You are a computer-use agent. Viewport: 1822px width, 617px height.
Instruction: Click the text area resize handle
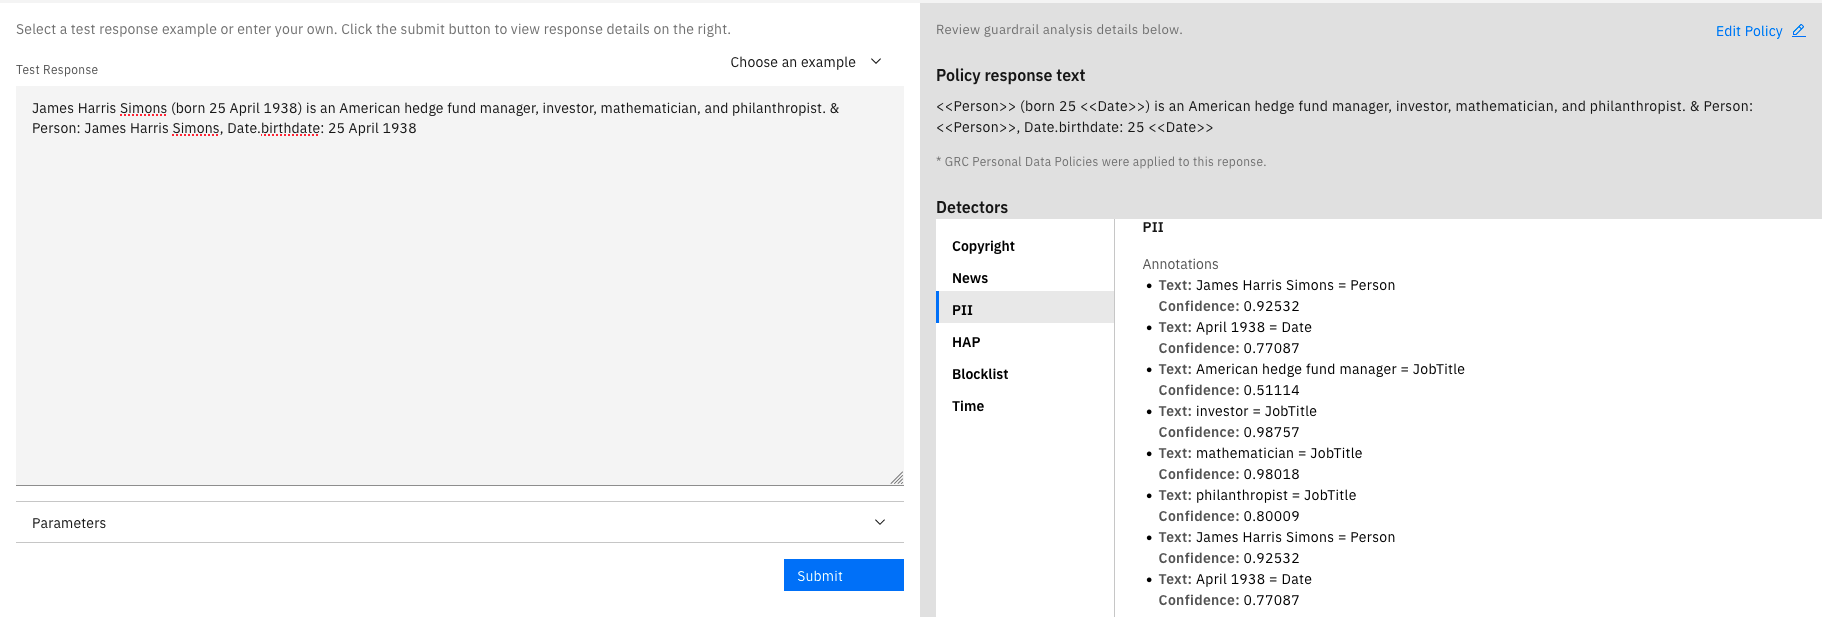pos(896,478)
